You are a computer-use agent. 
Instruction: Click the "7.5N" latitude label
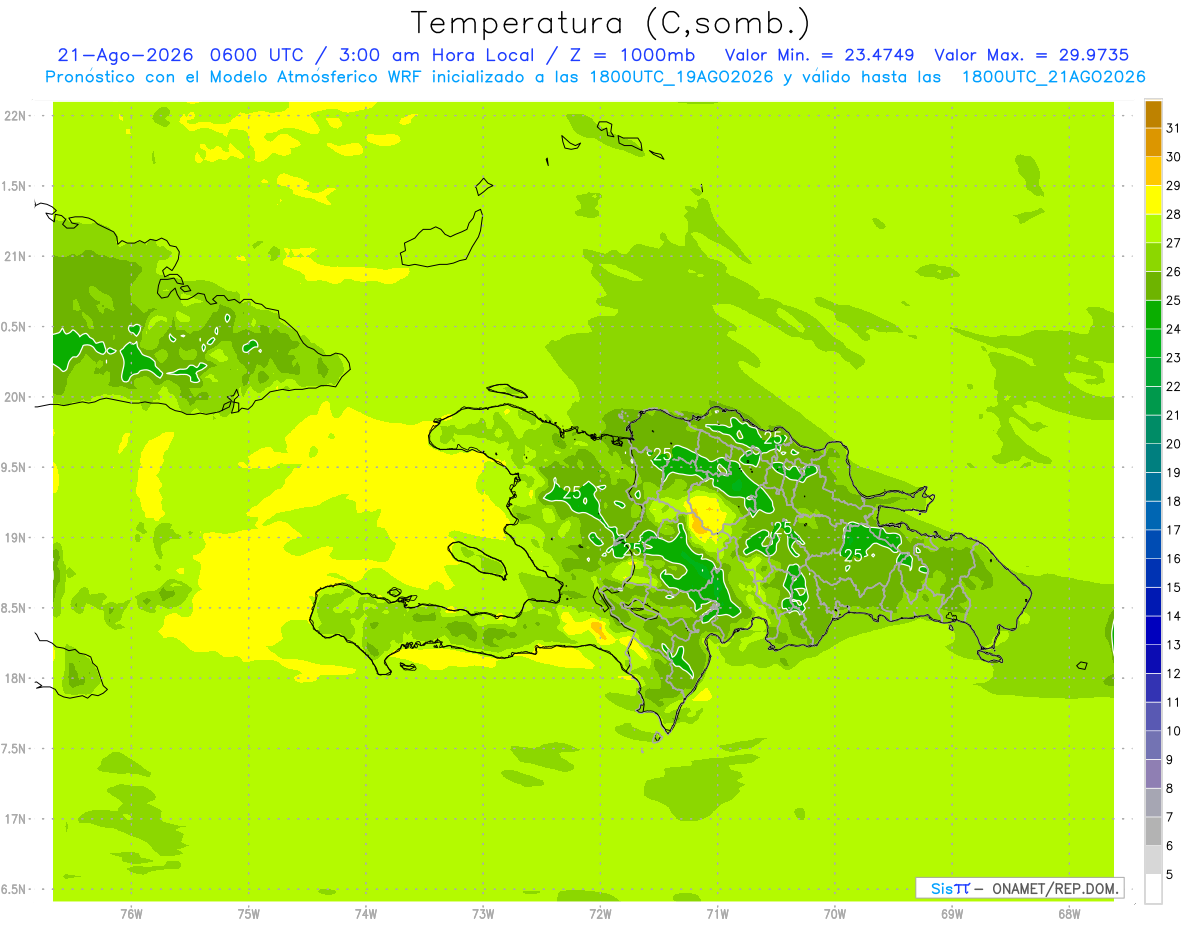point(14,749)
